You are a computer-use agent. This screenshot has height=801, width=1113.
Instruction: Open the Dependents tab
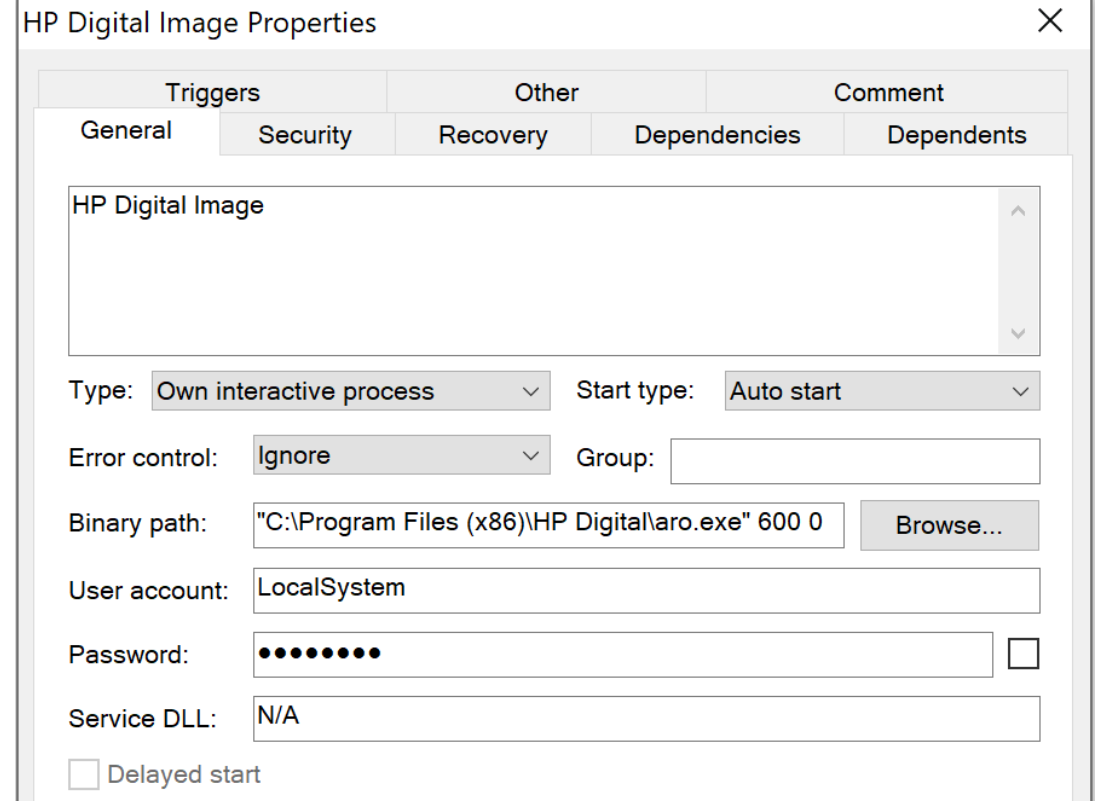[956, 135]
